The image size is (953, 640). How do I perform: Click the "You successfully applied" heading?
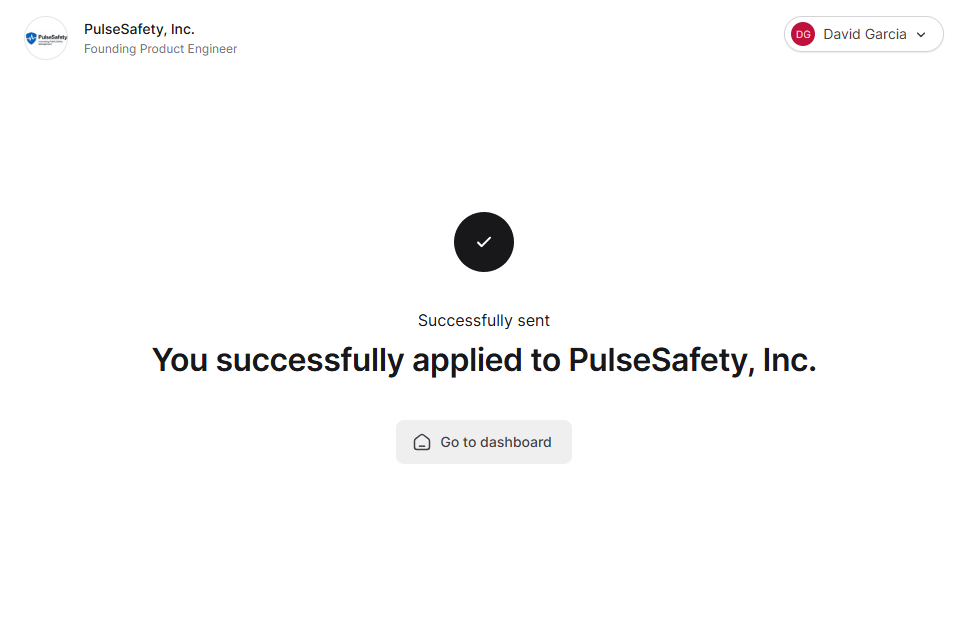(484, 360)
